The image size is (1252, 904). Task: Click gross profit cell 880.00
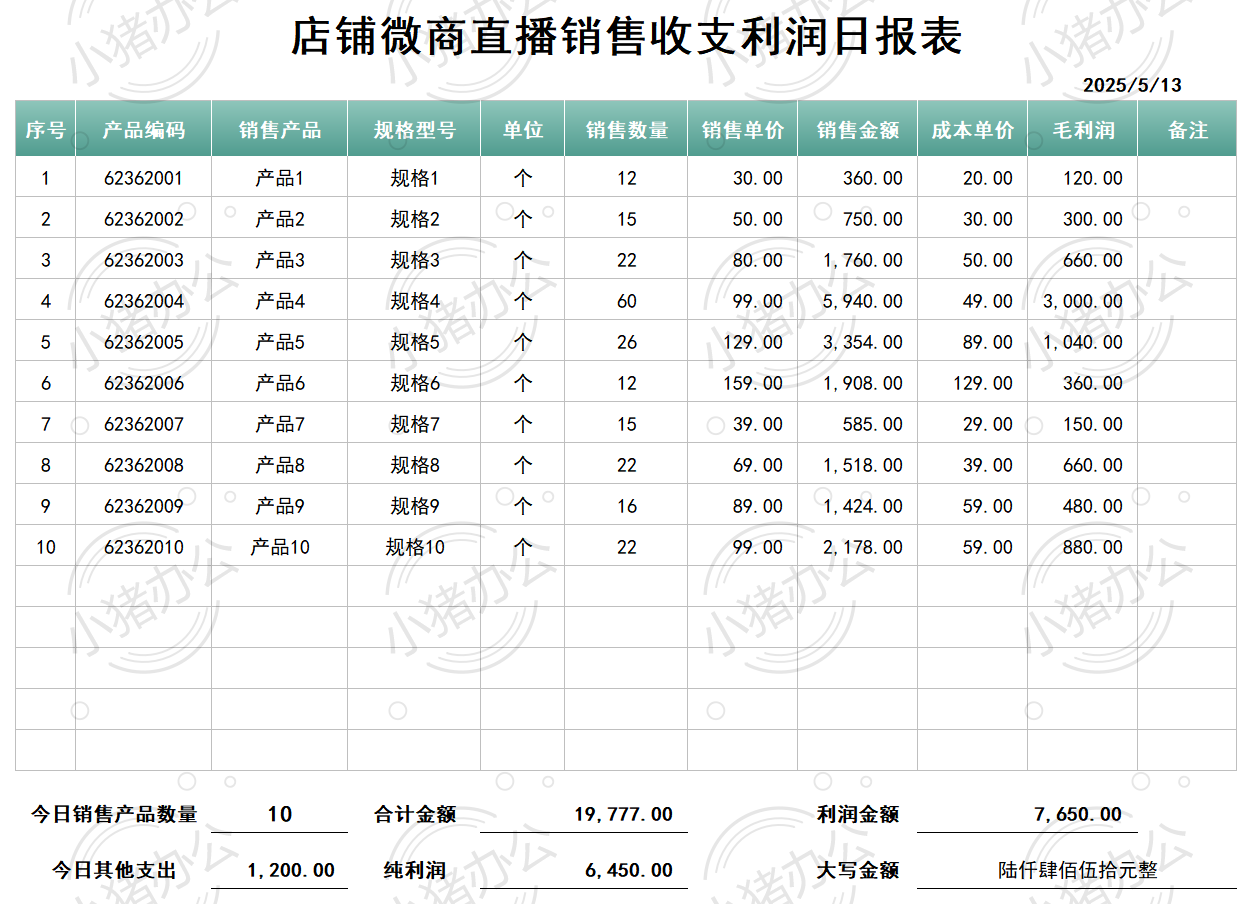(1083, 547)
